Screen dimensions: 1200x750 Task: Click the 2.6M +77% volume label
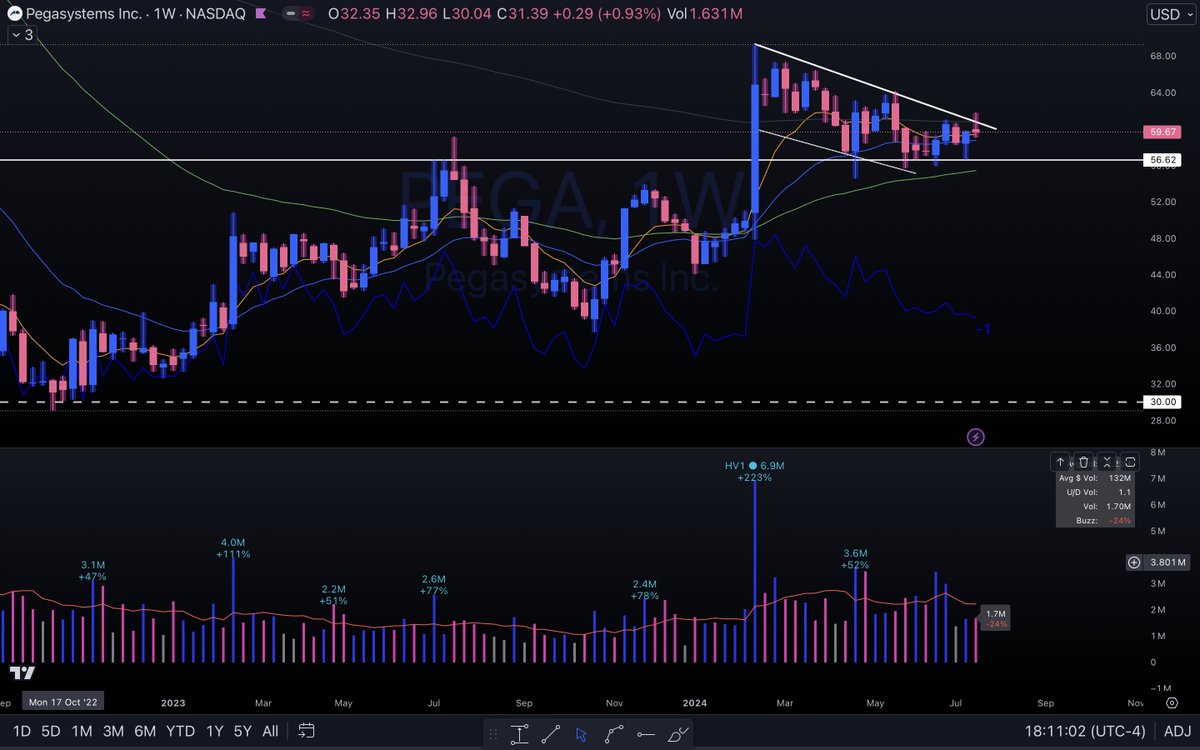pyautogui.click(x=433, y=584)
